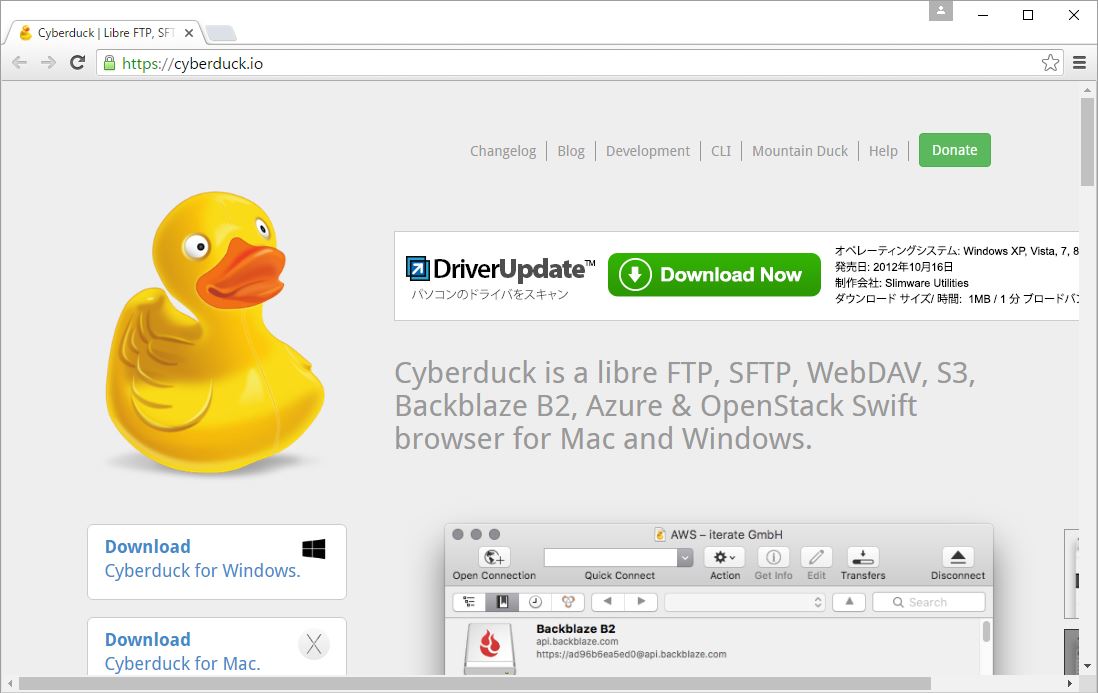Open the Help page
Viewport: 1098px width, 693px height.
883,151
